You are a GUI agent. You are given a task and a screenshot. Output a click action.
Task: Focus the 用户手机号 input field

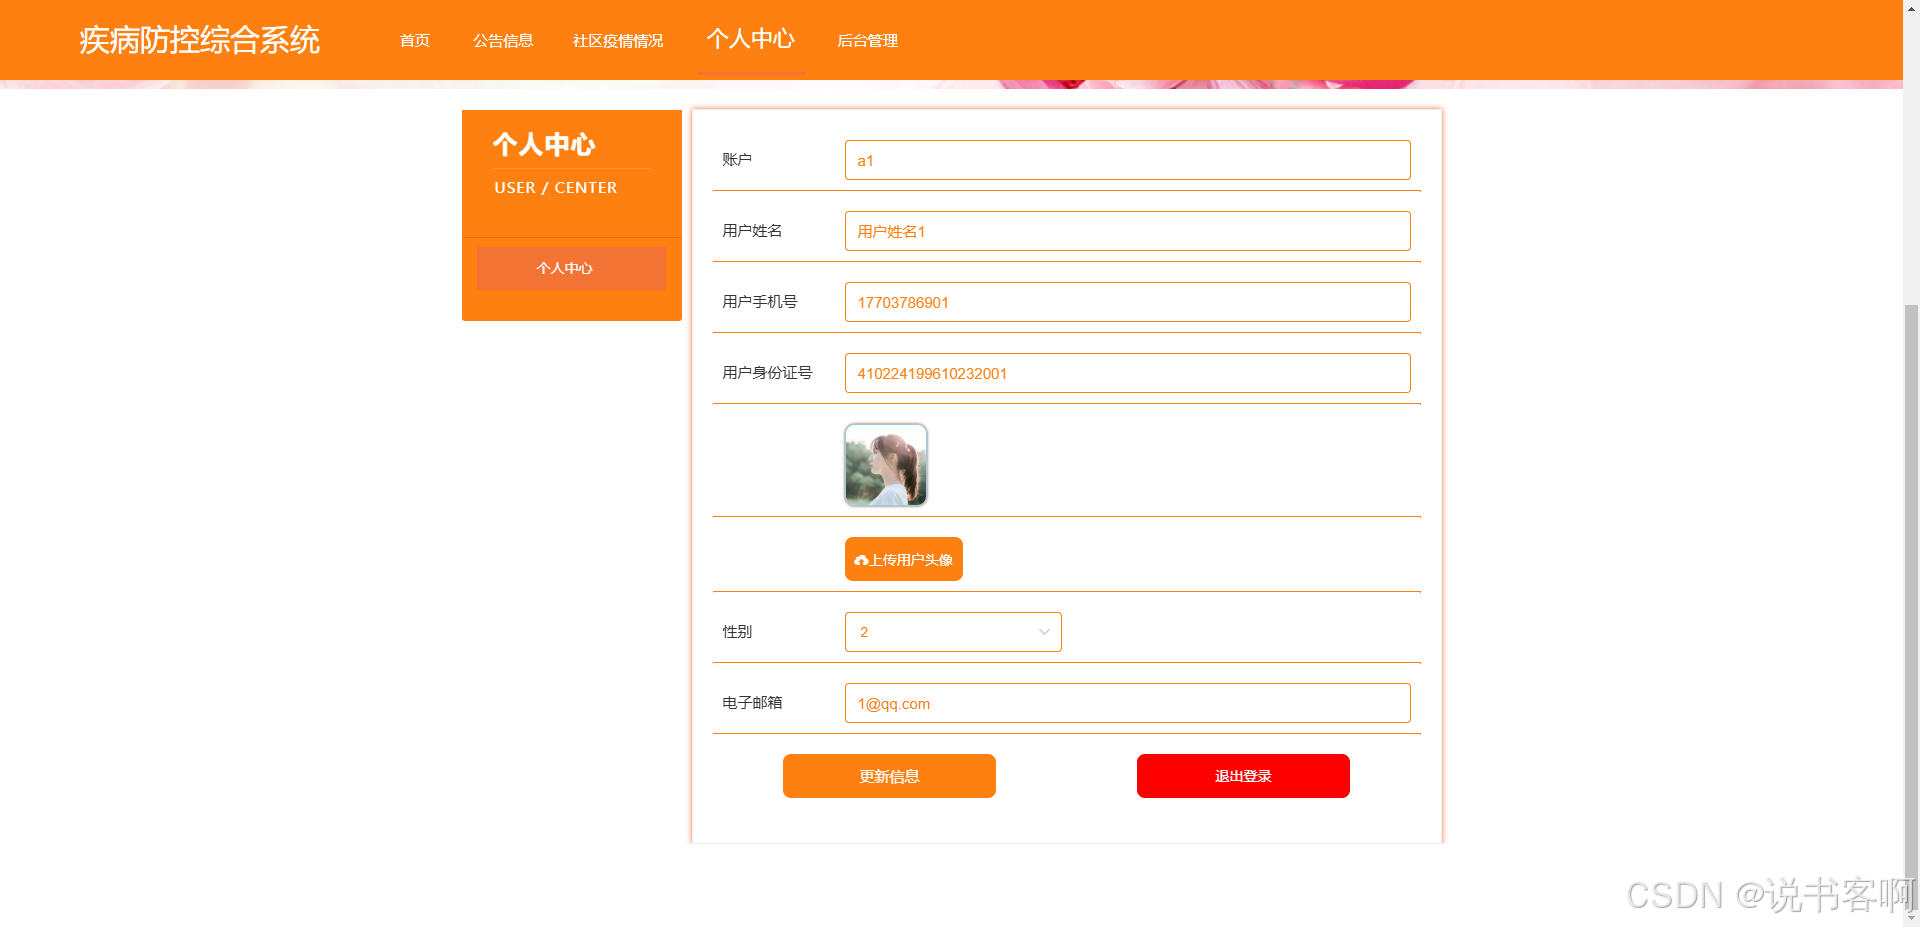point(1128,302)
